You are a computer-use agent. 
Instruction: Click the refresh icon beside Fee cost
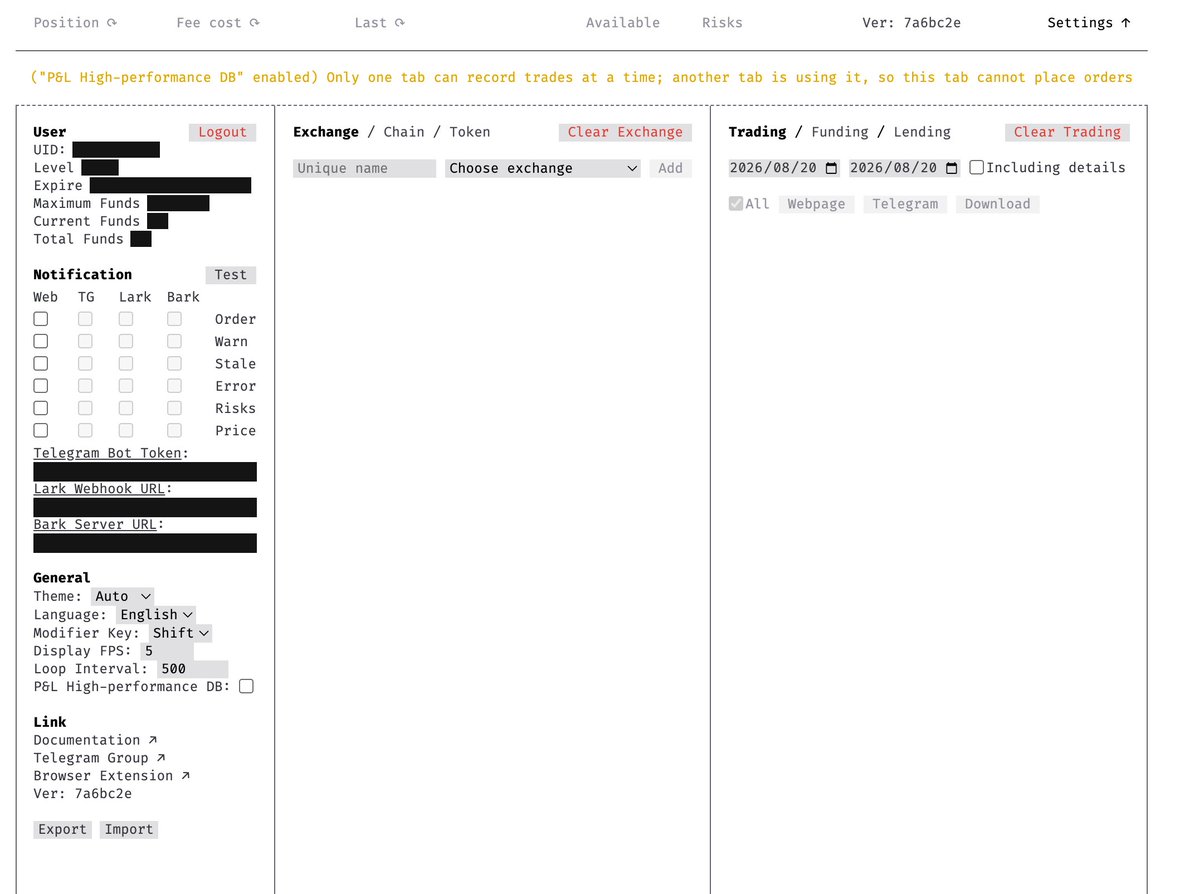[x=255, y=23]
